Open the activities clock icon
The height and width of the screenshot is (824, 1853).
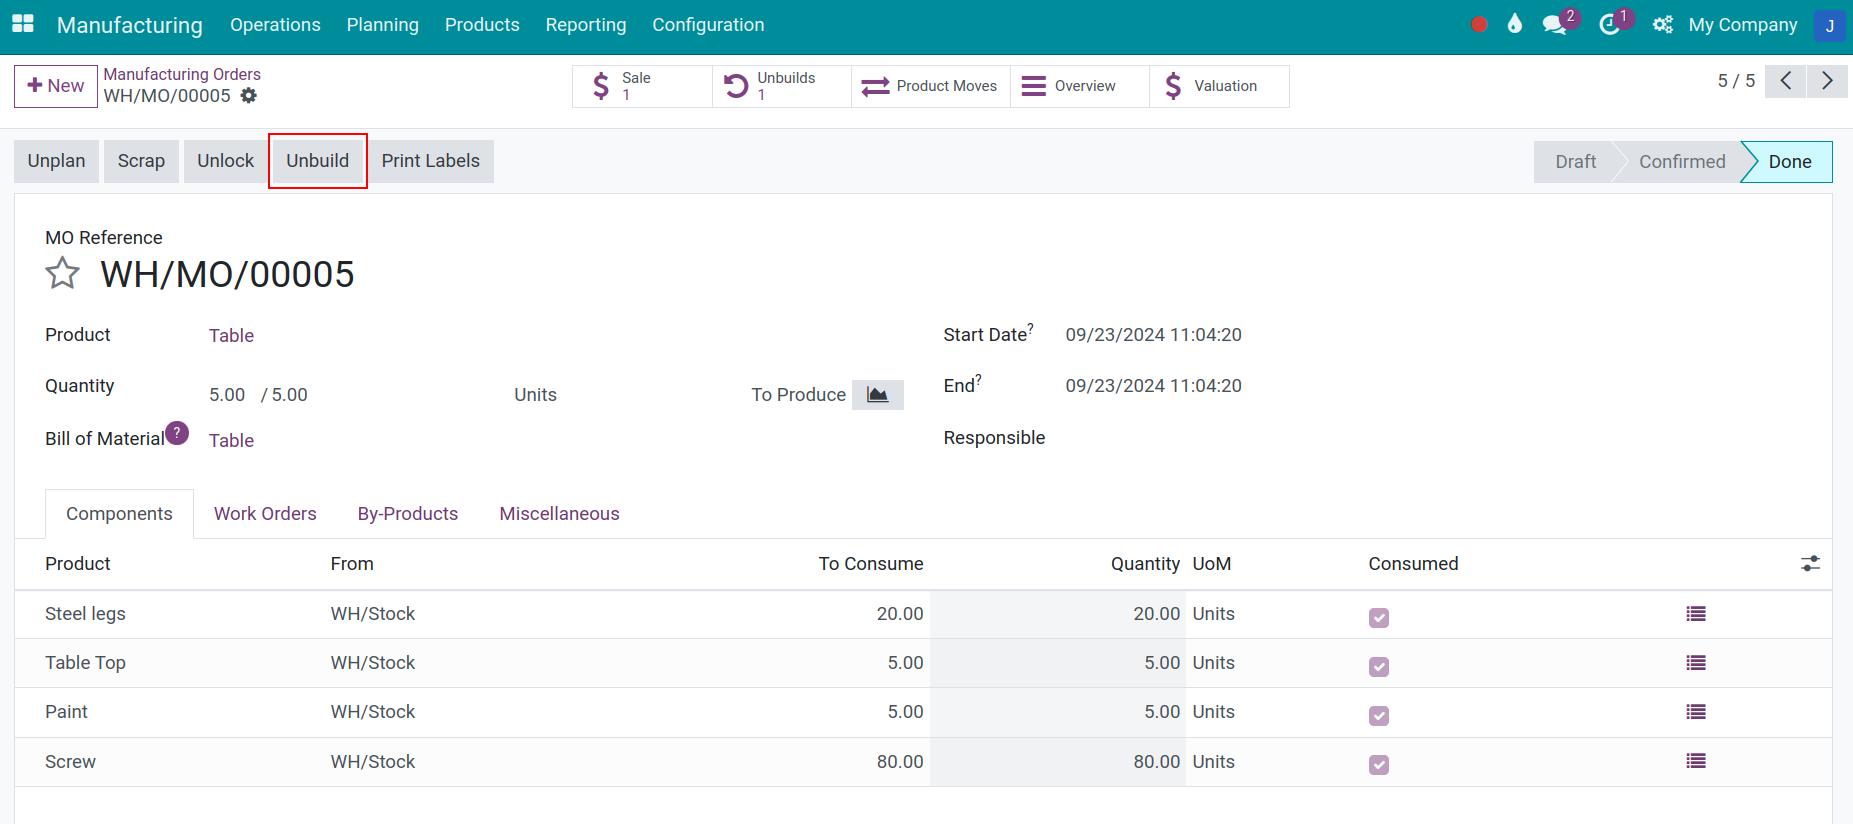[1610, 25]
